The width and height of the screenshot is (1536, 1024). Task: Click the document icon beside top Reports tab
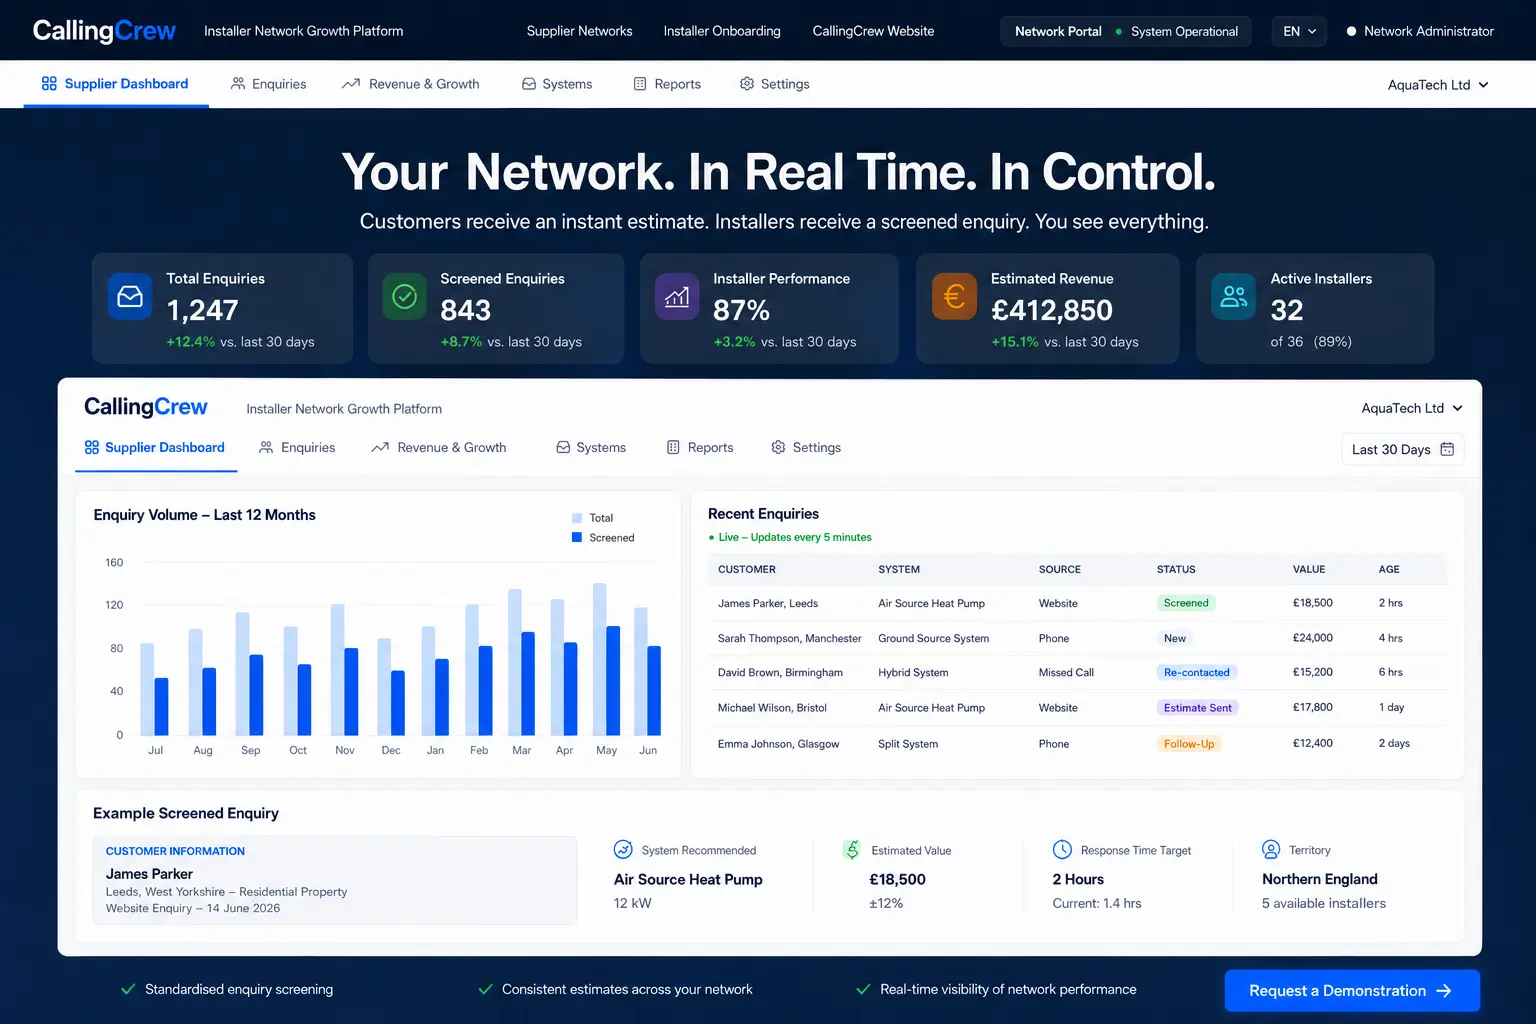pos(640,84)
